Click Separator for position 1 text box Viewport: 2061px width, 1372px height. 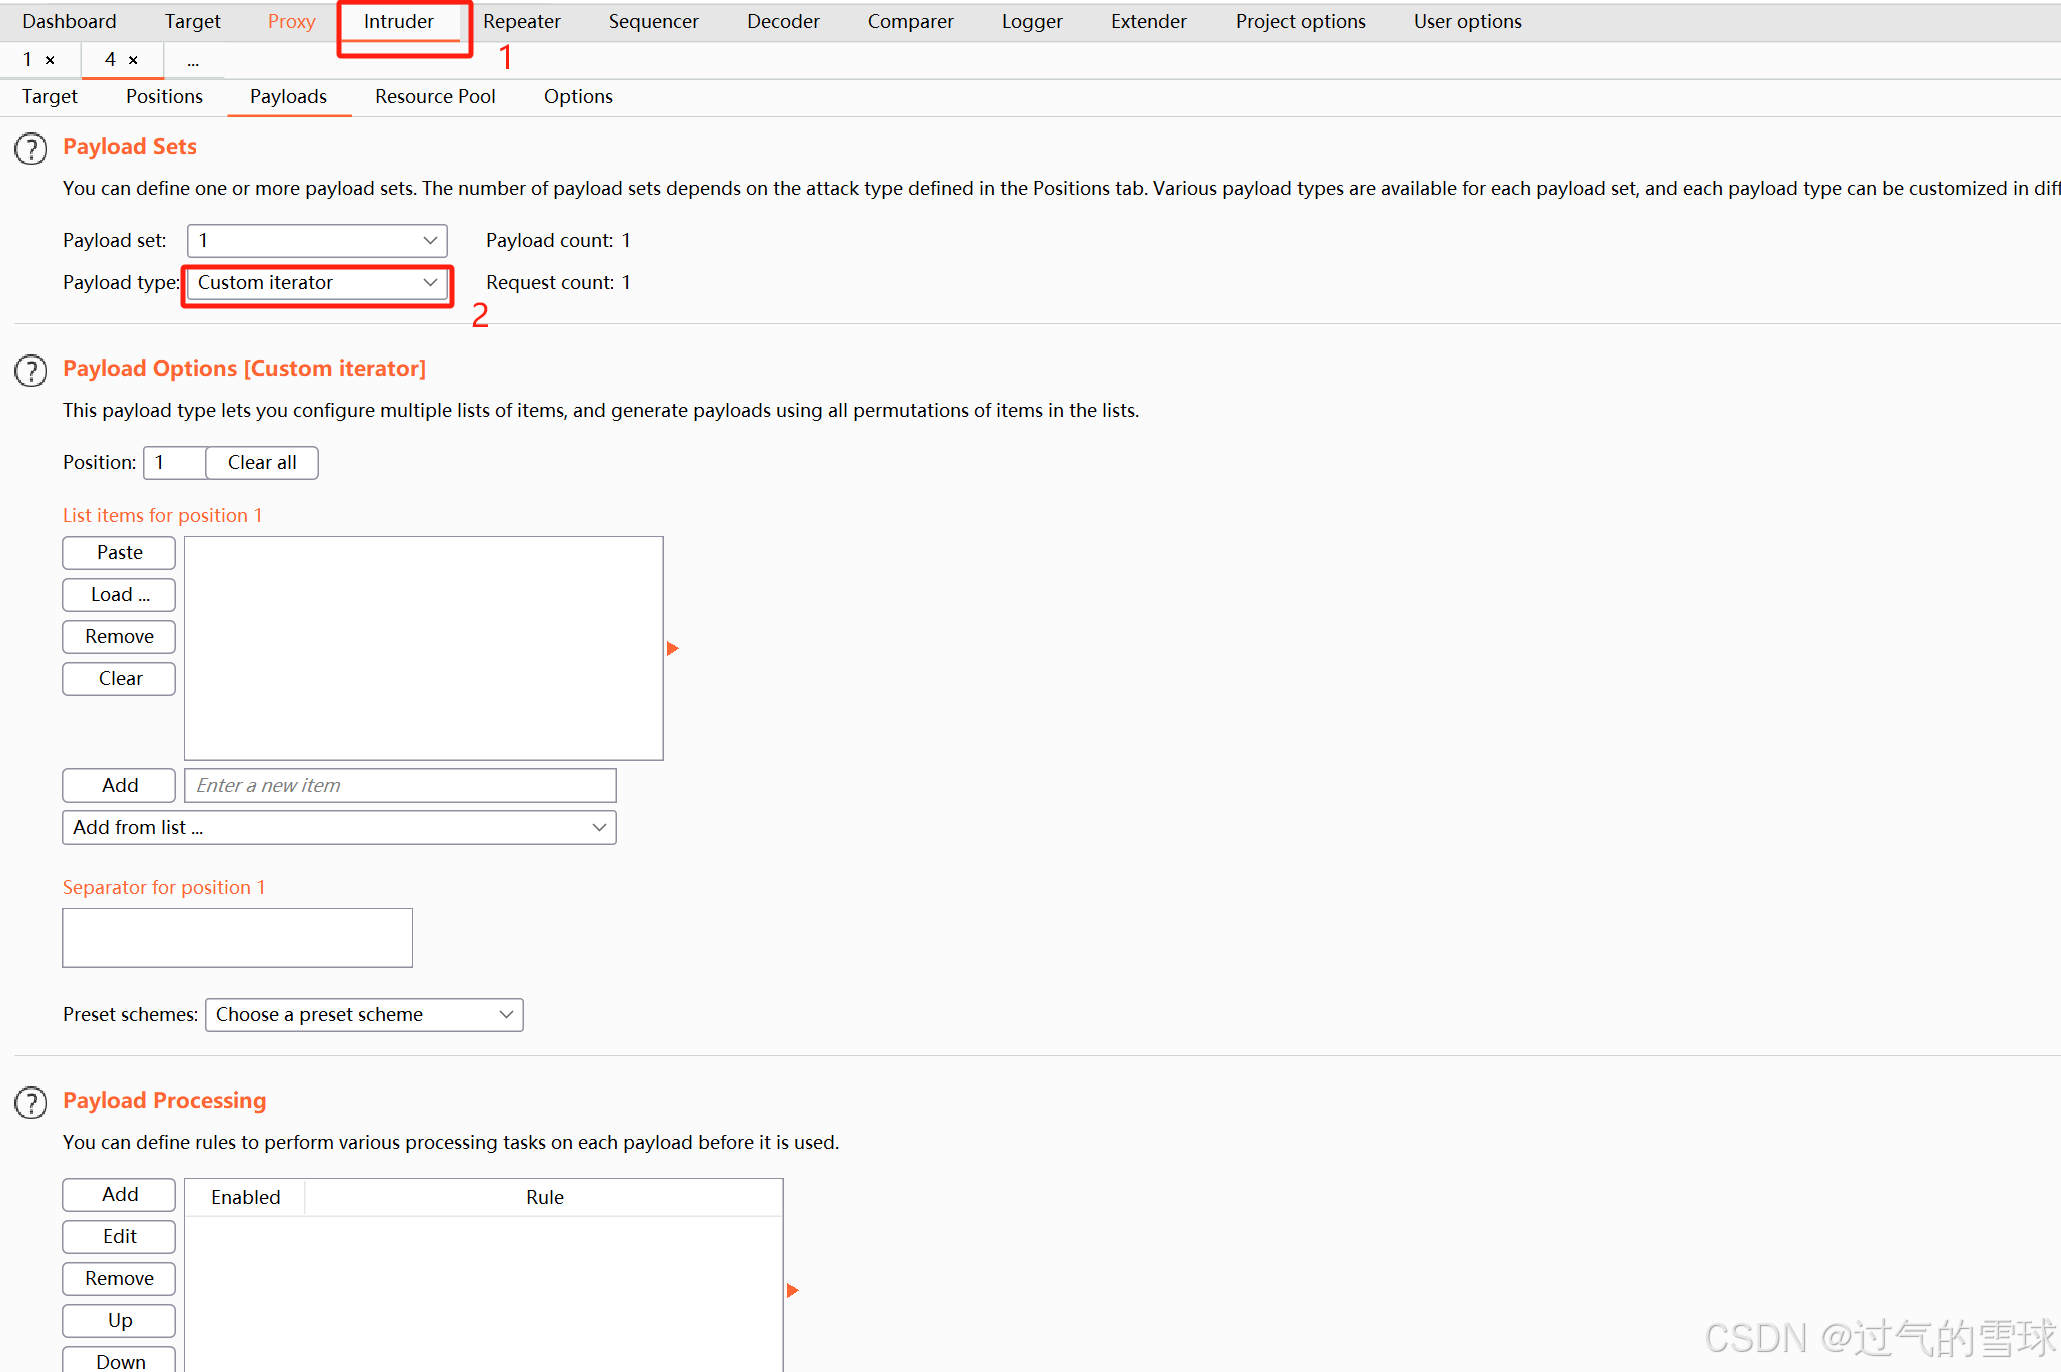tap(237, 938)
